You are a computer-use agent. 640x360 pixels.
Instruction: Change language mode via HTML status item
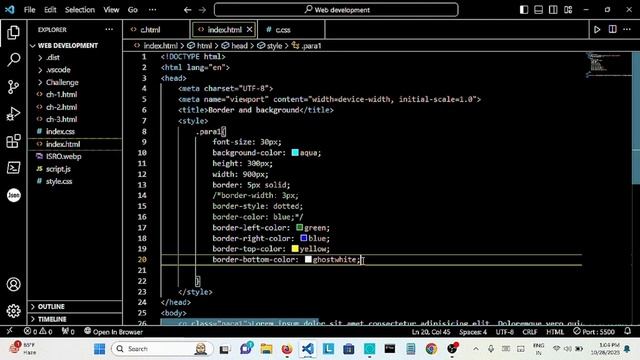click(x=555, y=332)
